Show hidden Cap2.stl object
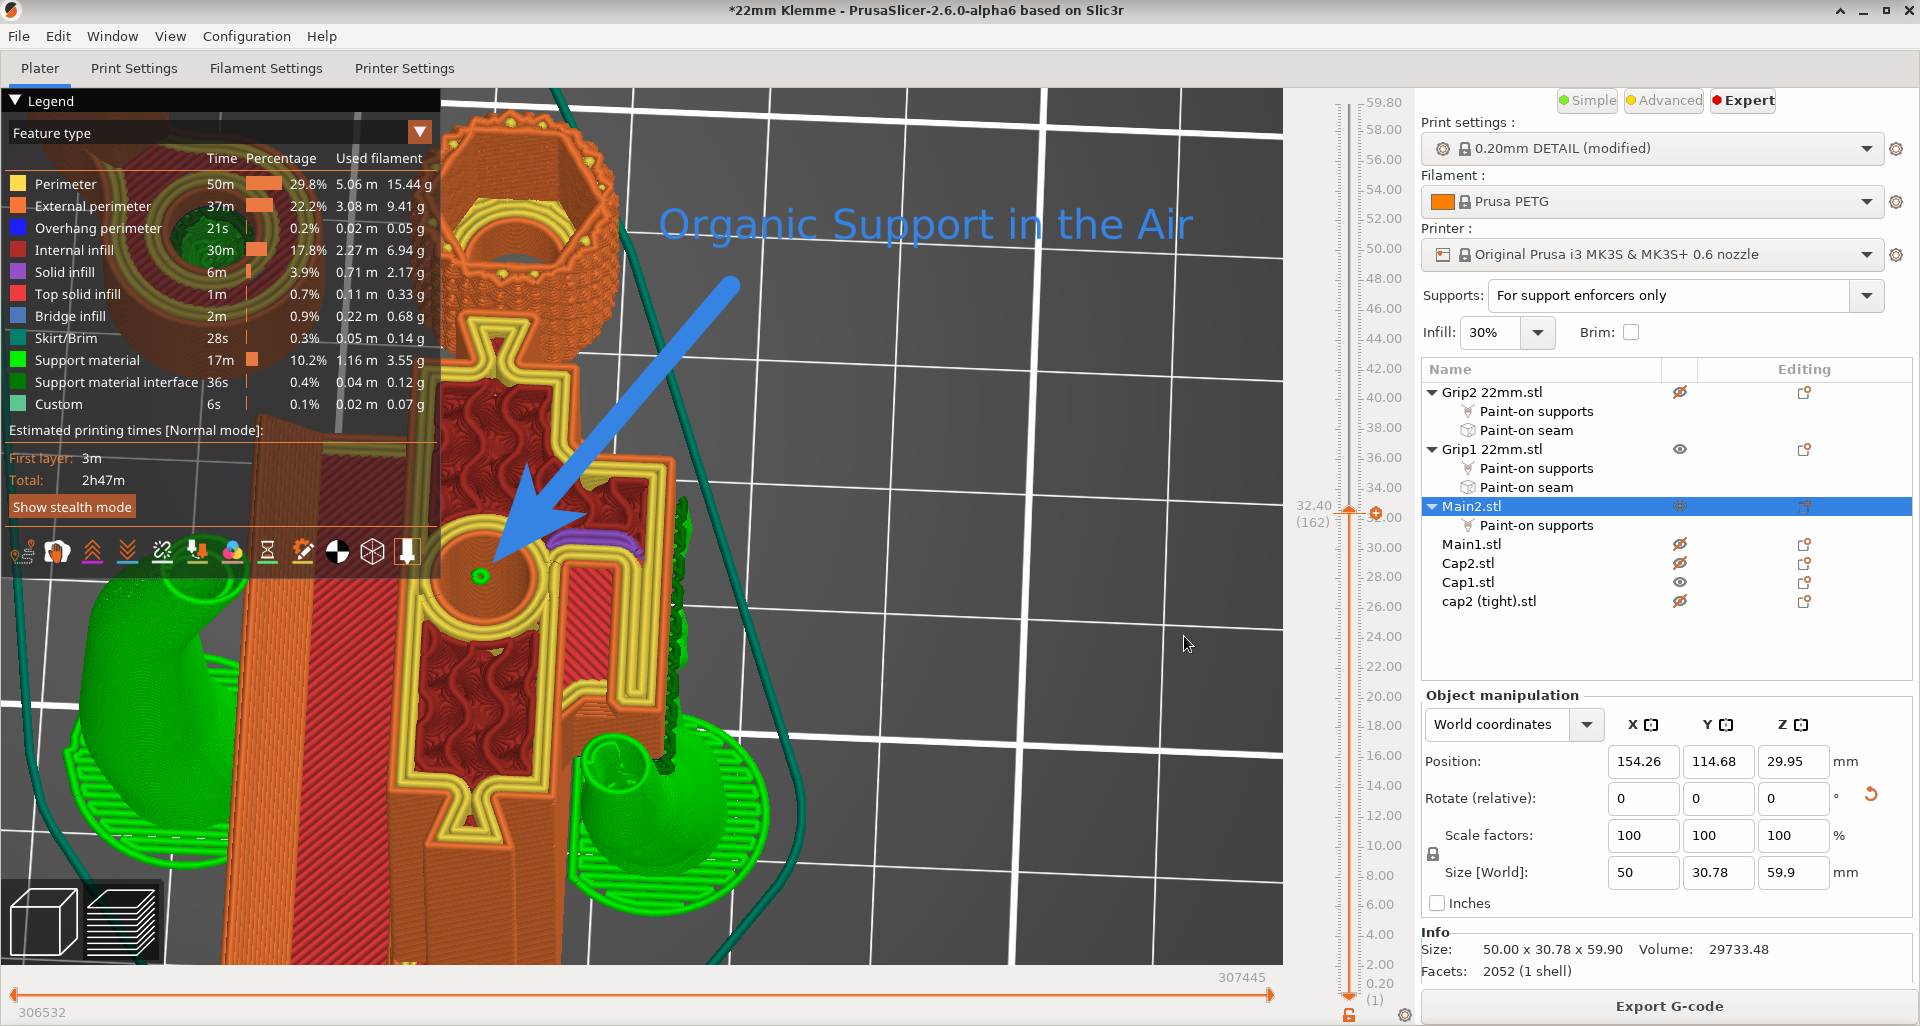The image size is (1920, 1026). [x=1680, y=564]
